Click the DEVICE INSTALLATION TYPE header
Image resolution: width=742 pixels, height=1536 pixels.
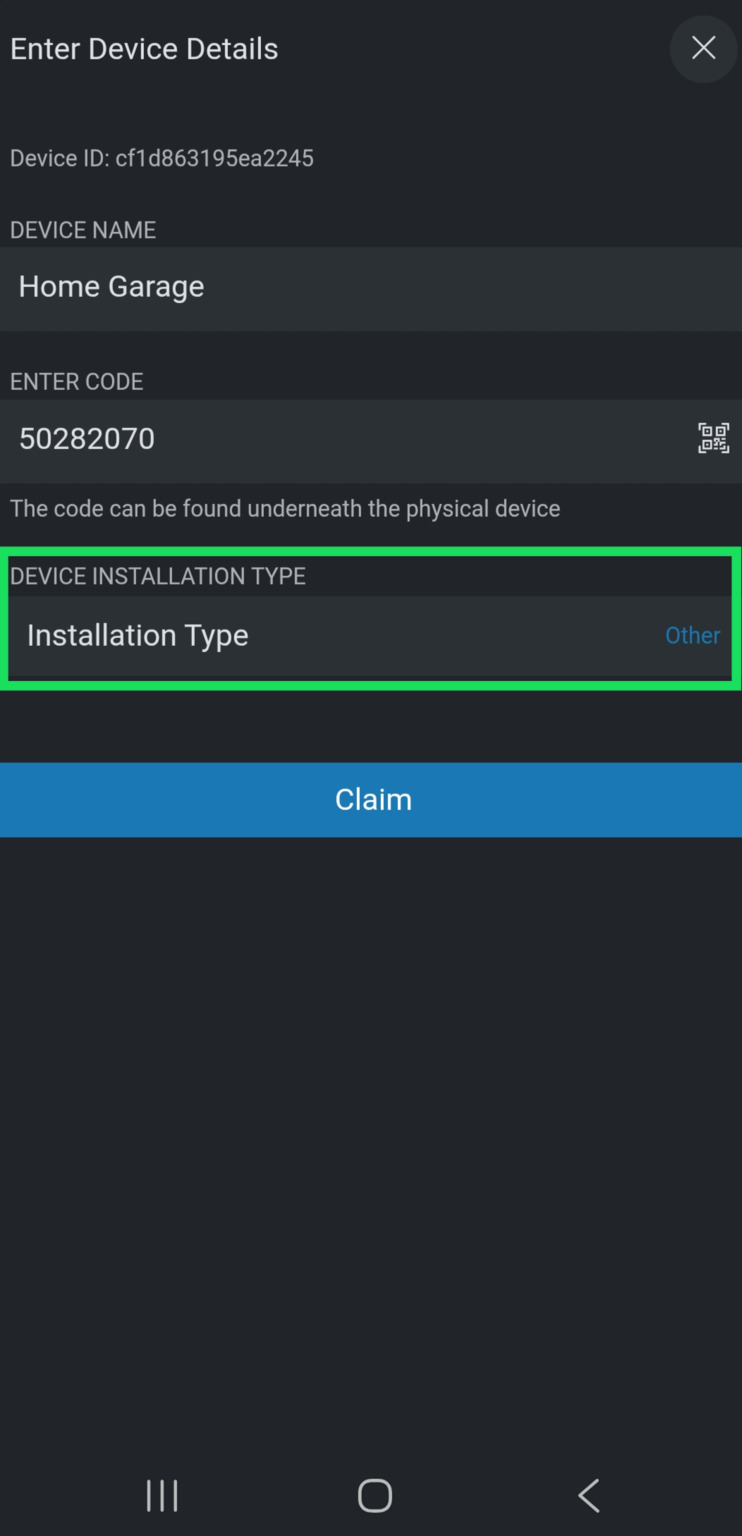click(158, 576)
